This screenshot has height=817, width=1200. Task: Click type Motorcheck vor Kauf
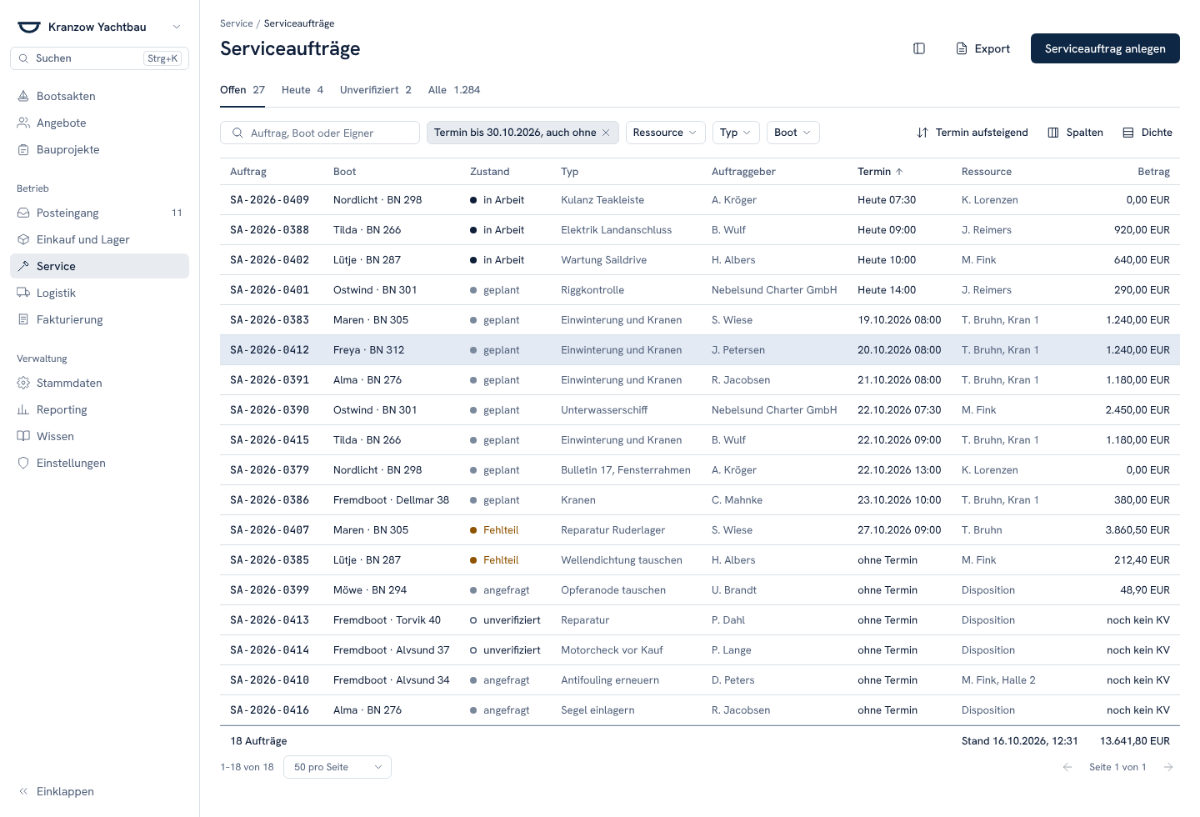pos(611,650)
